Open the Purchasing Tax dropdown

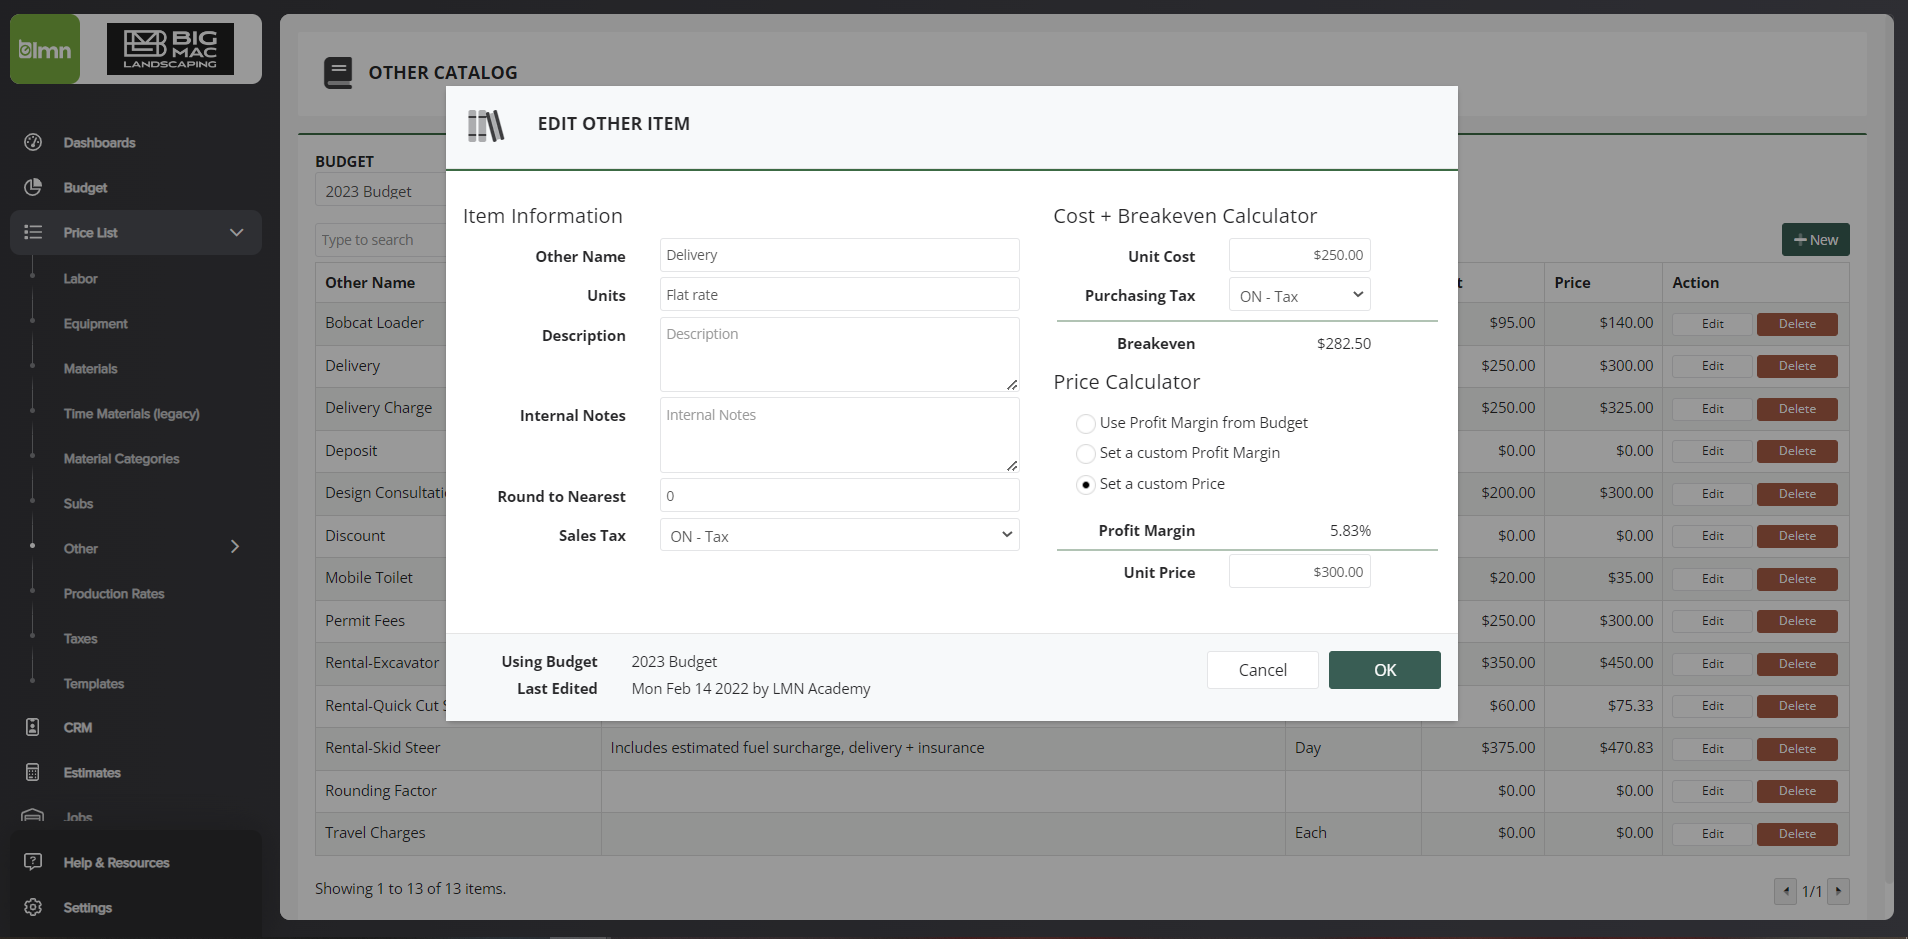click(x=1299, y=296)
